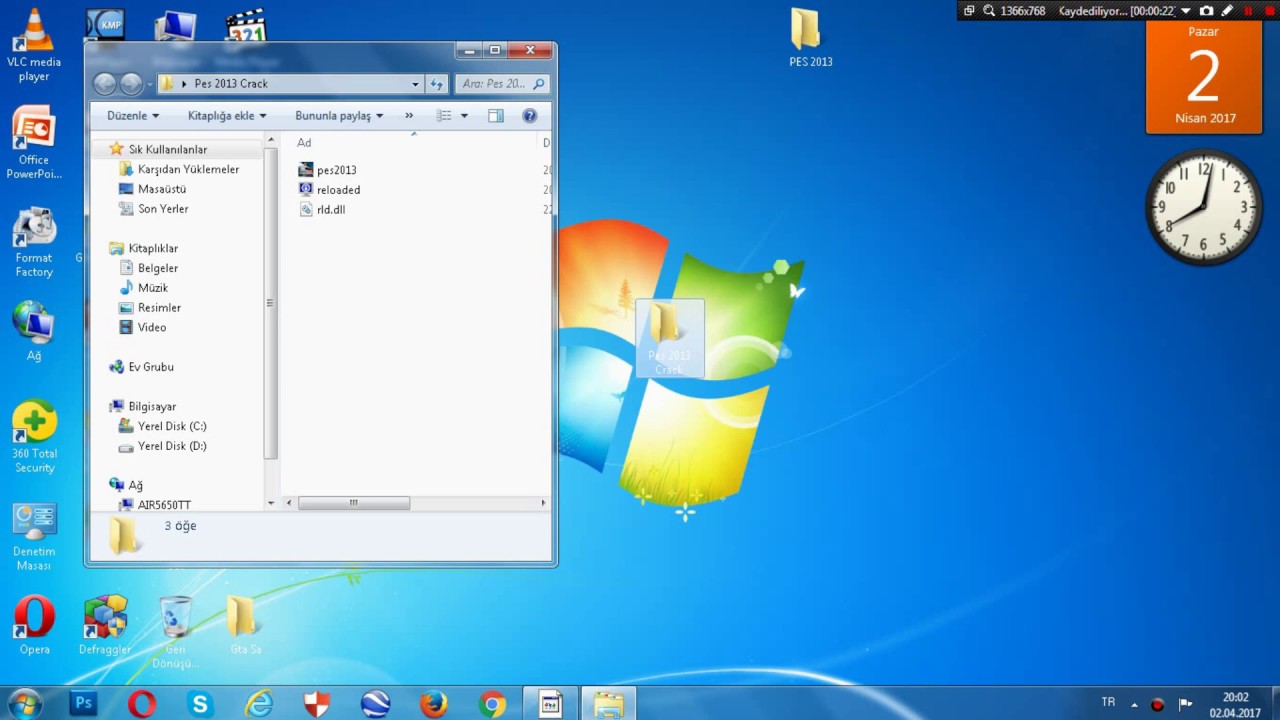Open the Ağ network desktop icon
Screen dimensions: 1280x720
[34, 331]
